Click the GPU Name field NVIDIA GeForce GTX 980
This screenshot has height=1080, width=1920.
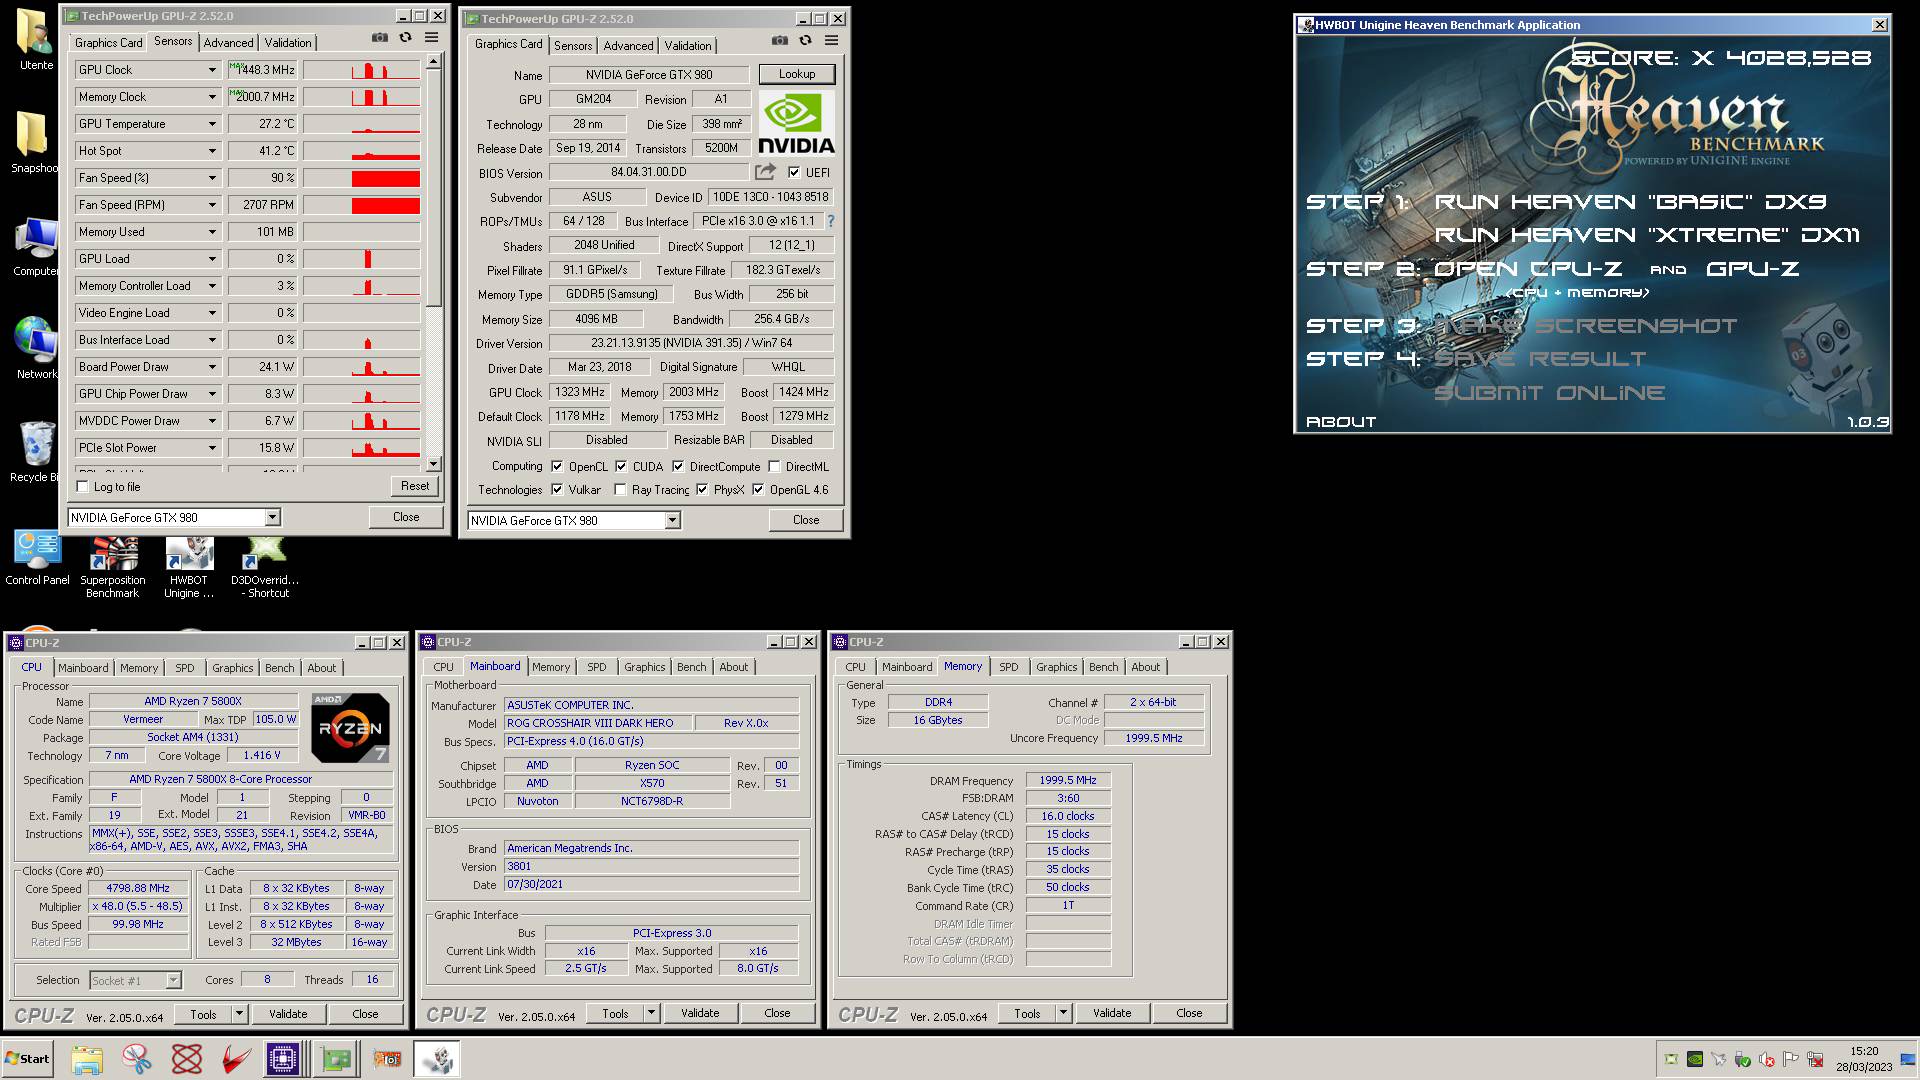649,74
